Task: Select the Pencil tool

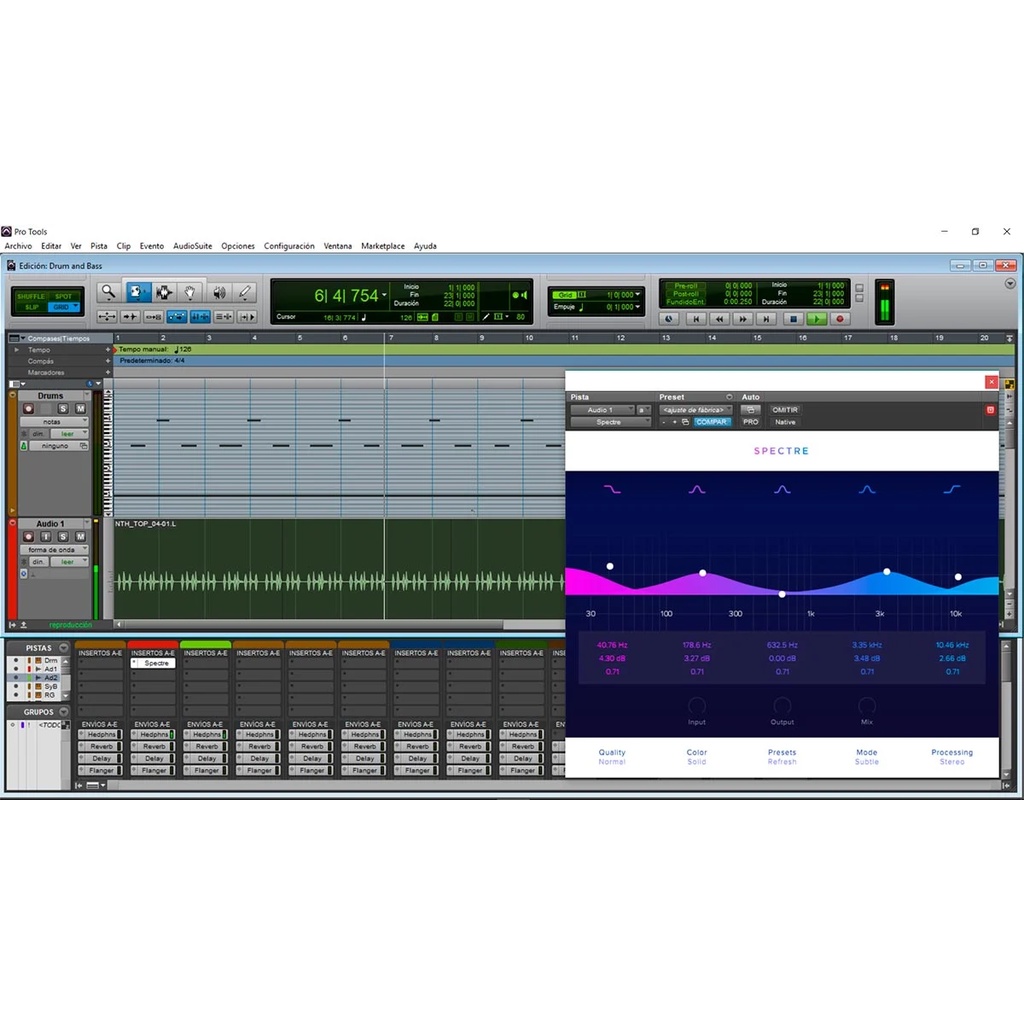Action: coord(244,292)
